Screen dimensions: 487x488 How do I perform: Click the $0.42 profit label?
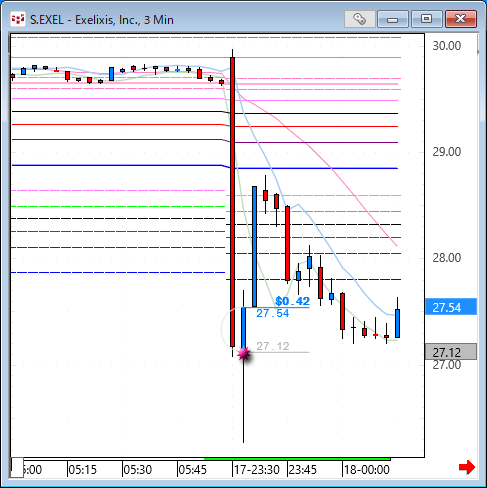(293, 301)
